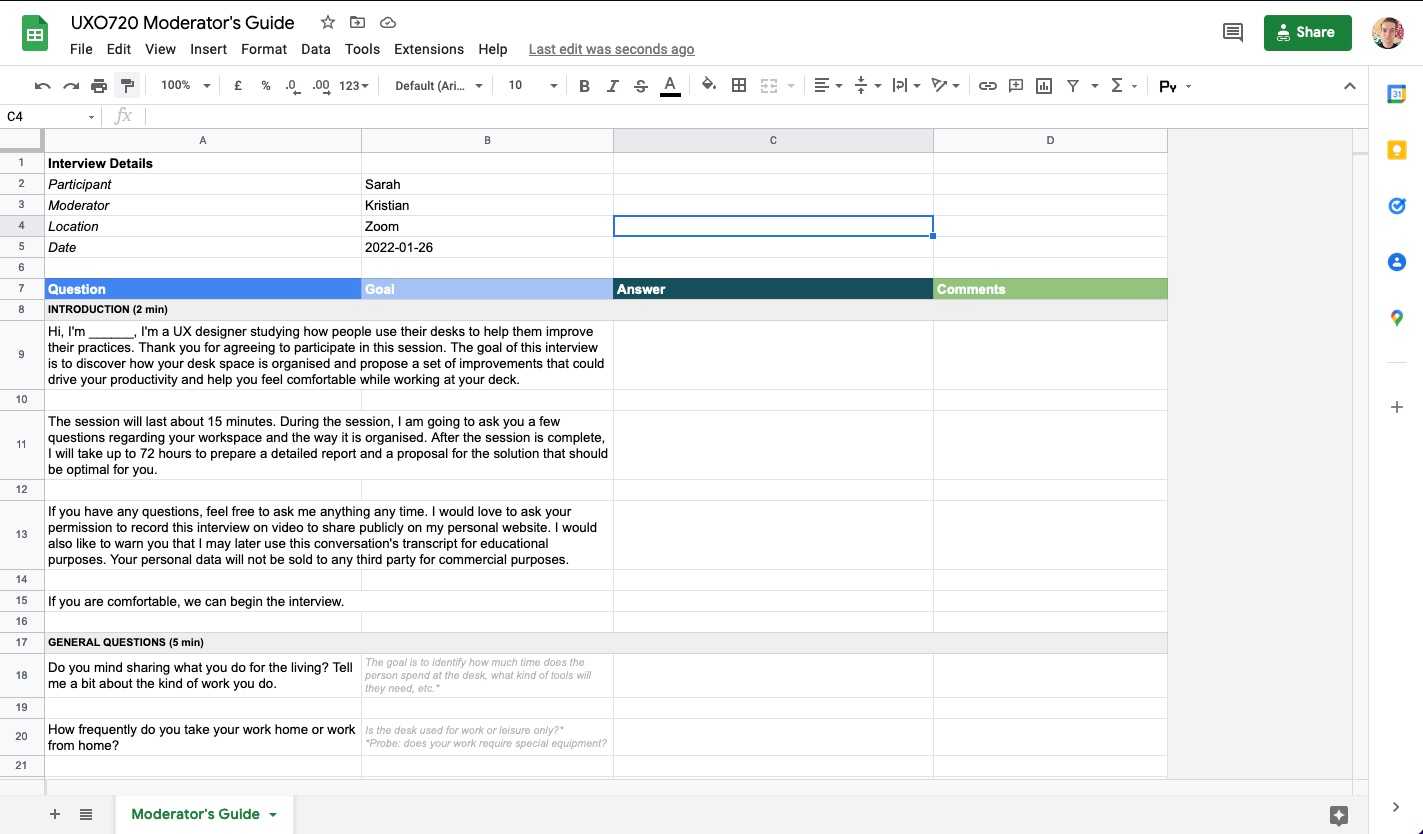Open the text color picker
Screen dimensions: 1423x834
pos(670,86)
